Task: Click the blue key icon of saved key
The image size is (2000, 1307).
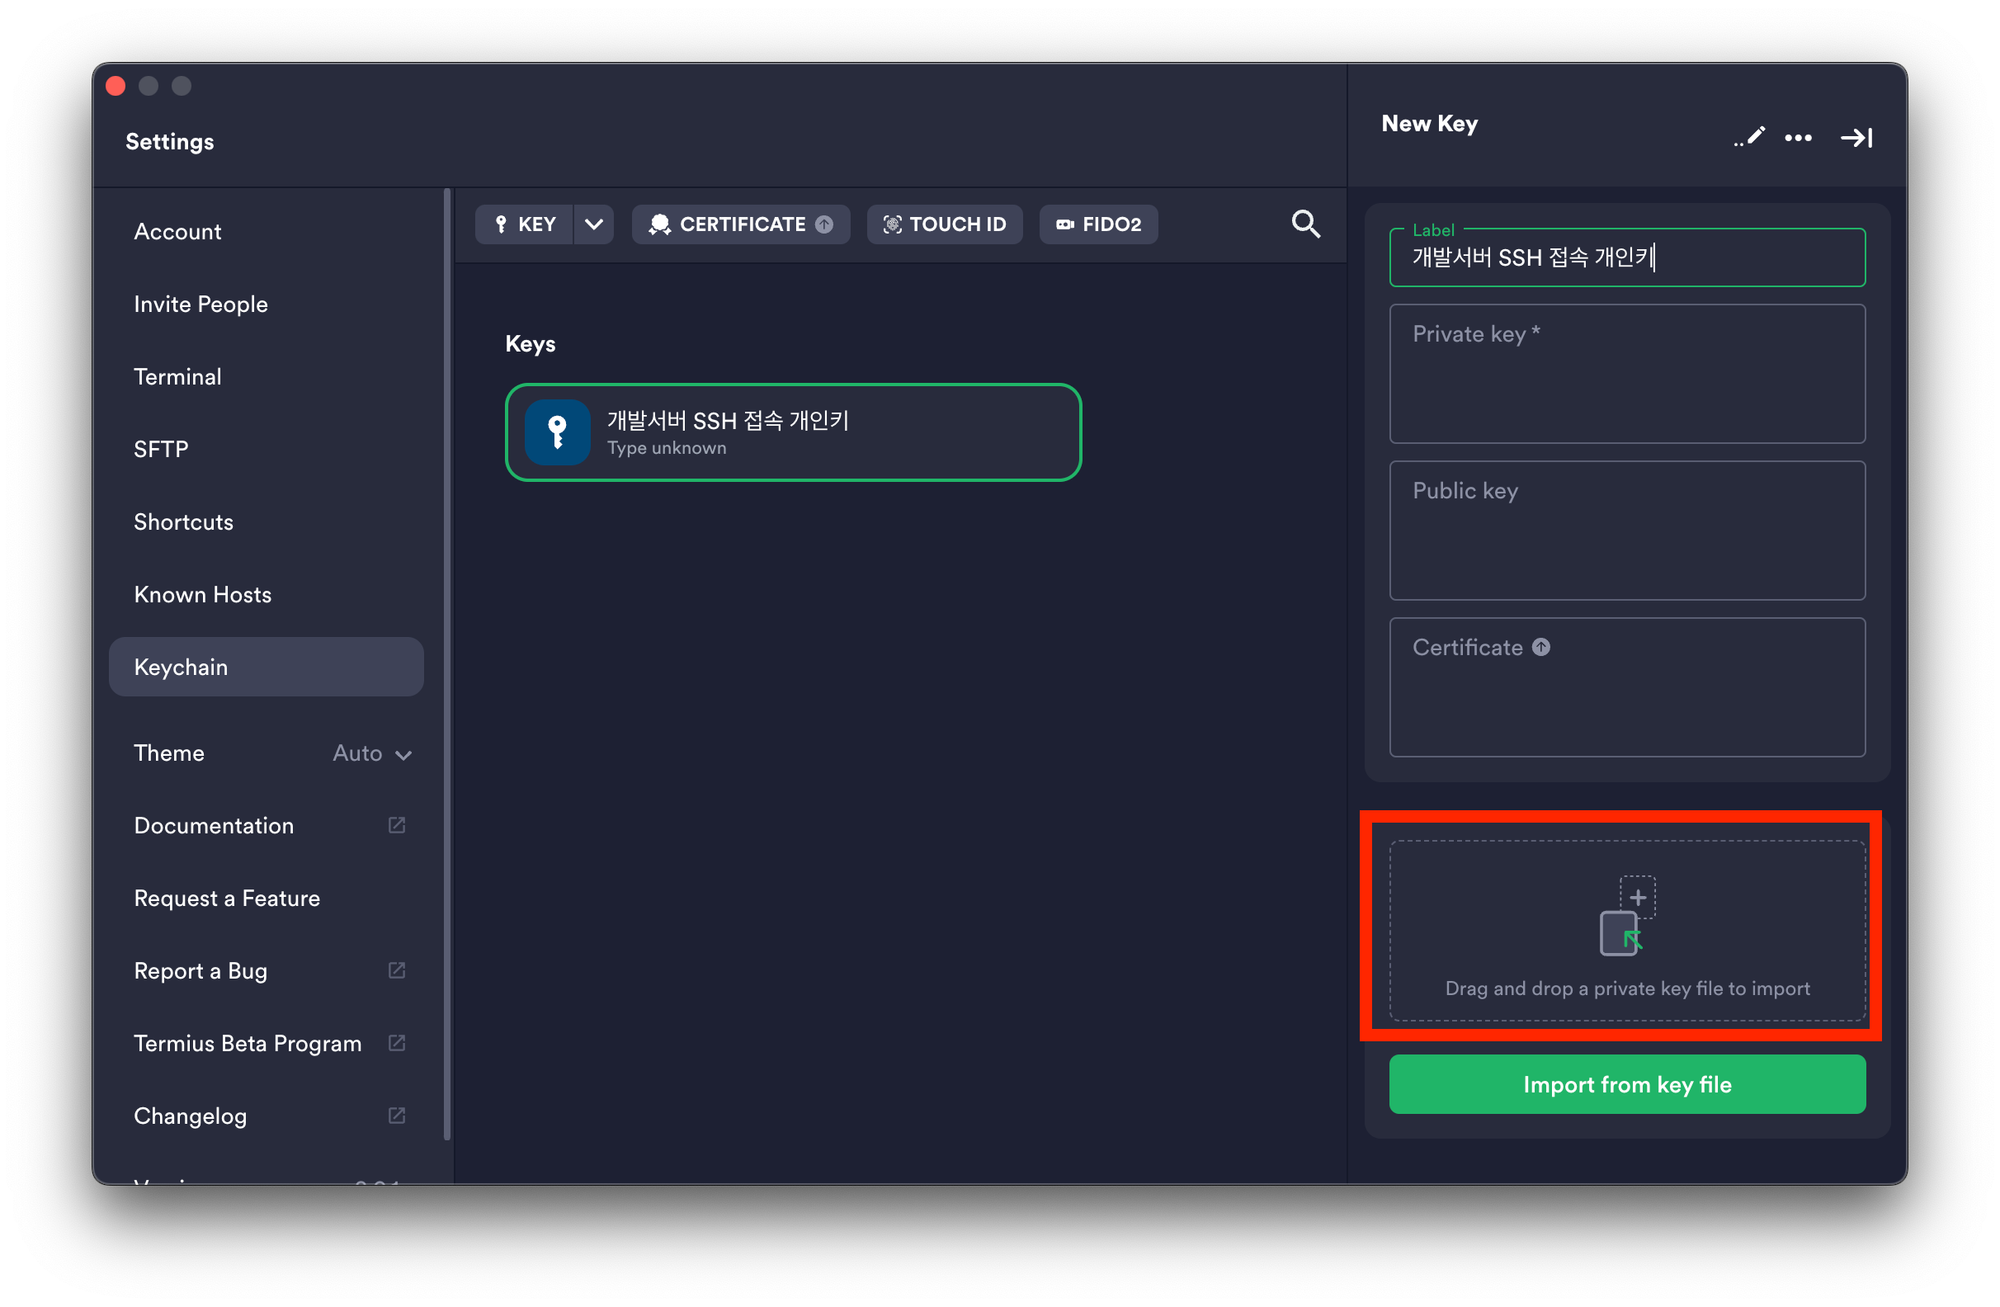Action: (557, 432)
